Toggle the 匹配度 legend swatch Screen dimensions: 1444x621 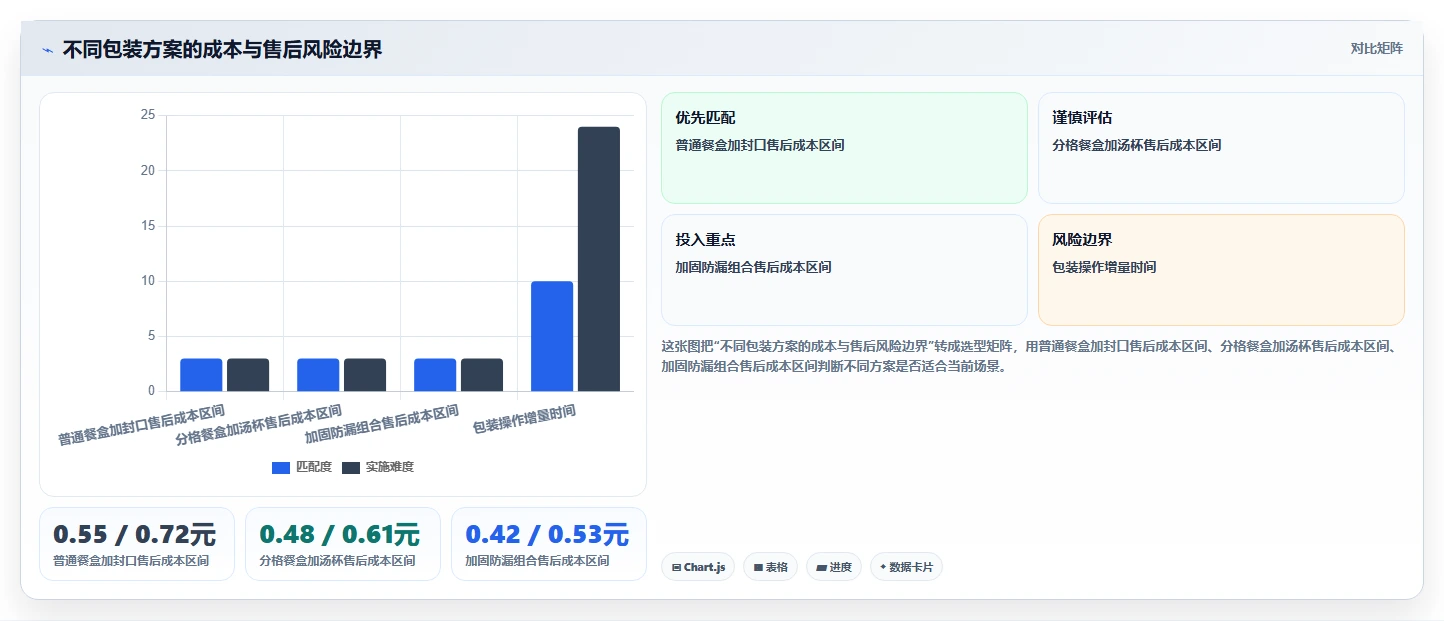pyautogui.click(x=281, y=468)
